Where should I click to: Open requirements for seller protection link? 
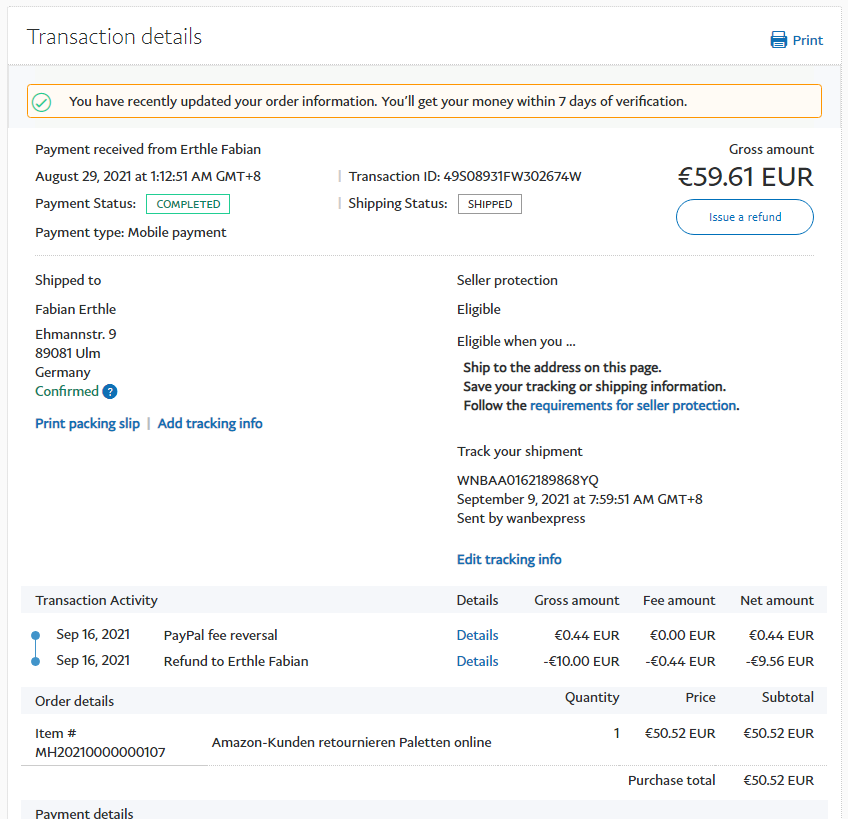tap(633, 405)
